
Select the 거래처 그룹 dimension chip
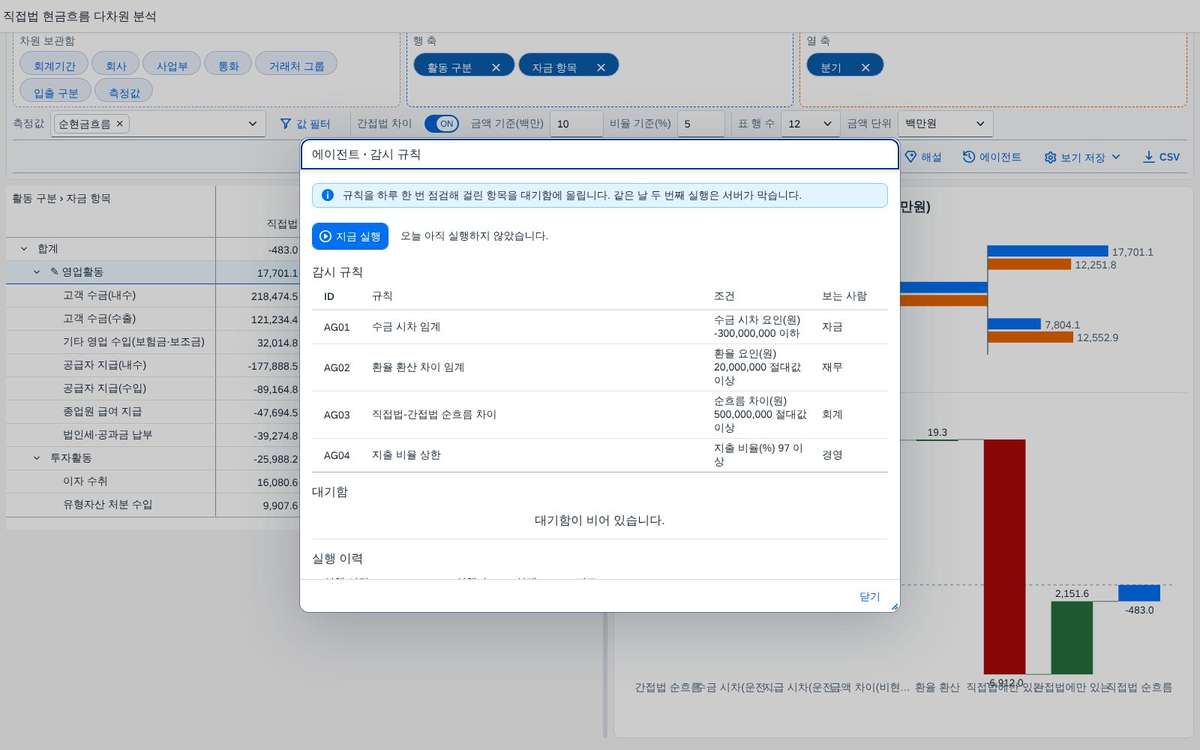296,66
